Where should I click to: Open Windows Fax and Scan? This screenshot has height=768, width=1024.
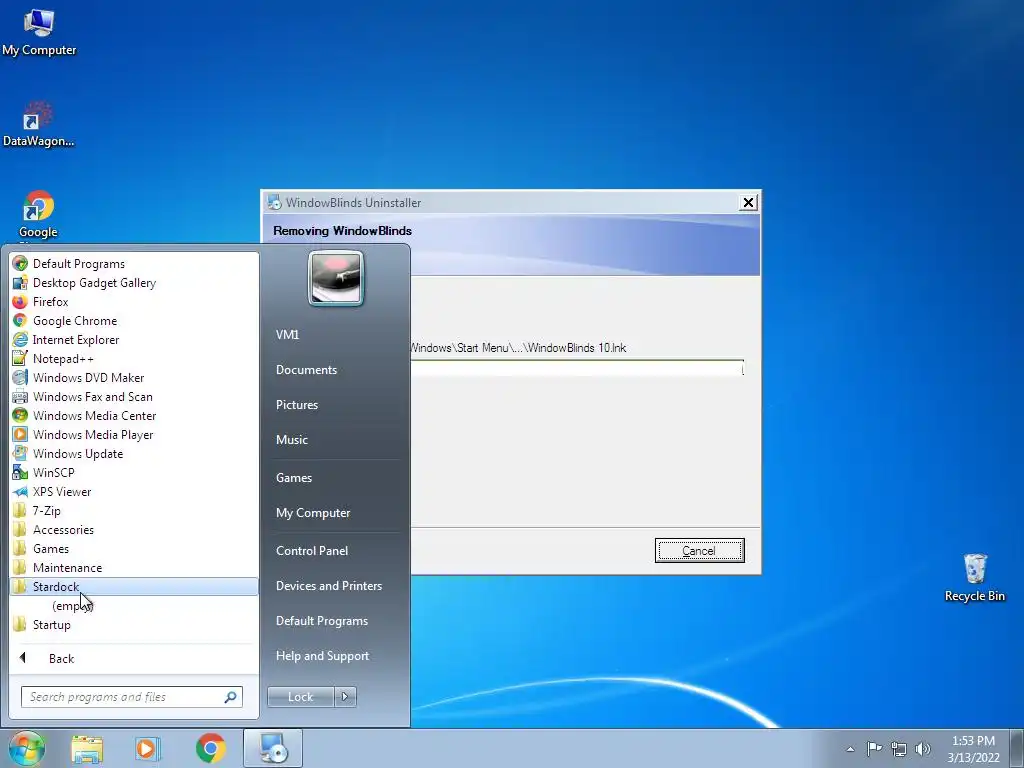(x=134, y=396)
